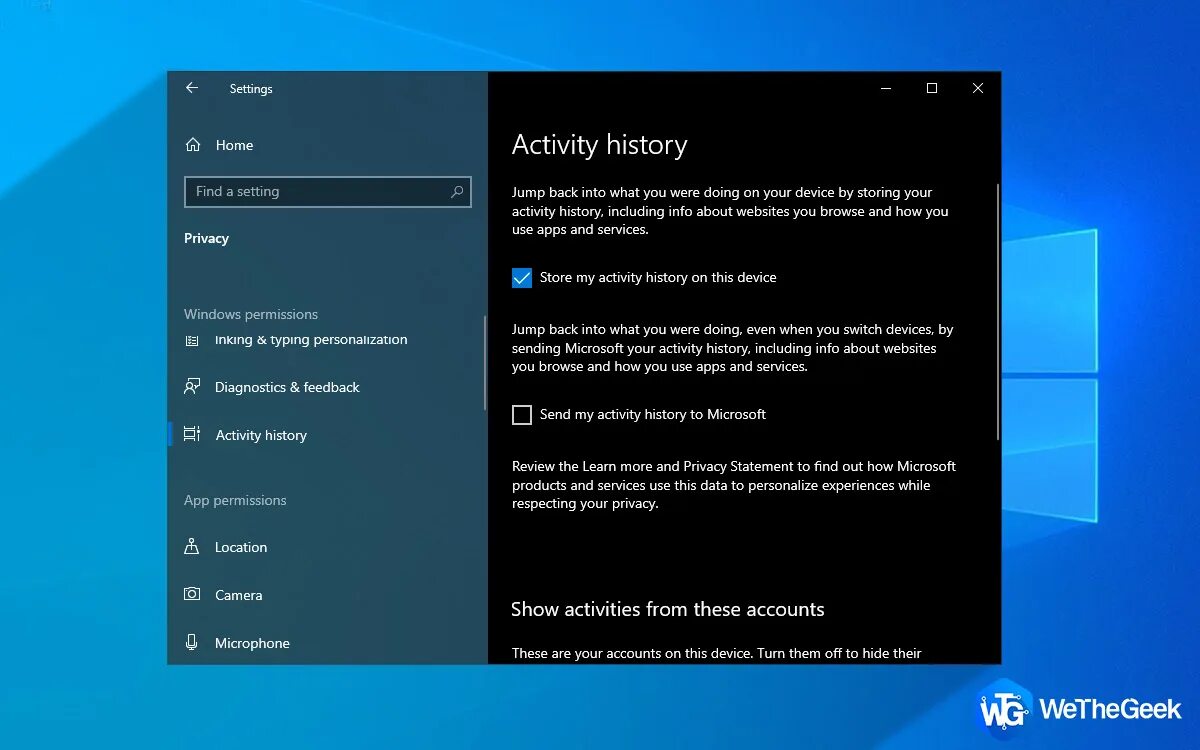Image resolution: width=1200 pixels, height=750 pixels.
Task: Click the Home house icon
Action: point(193,145)
